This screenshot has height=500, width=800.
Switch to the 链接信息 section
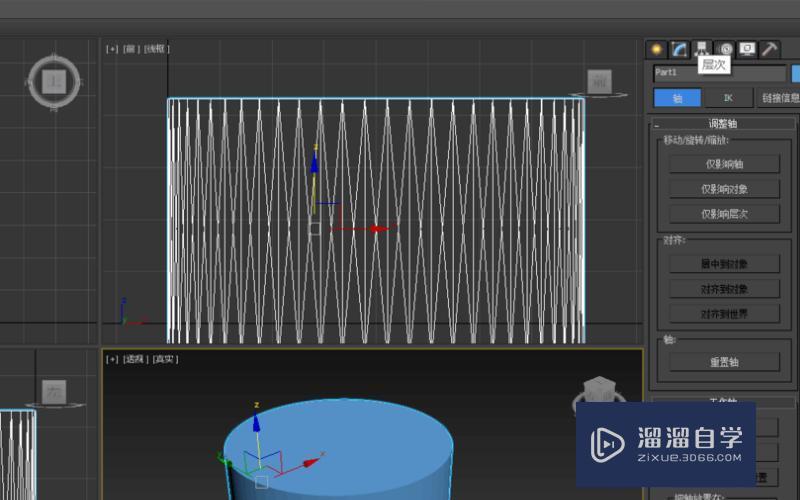778,98
